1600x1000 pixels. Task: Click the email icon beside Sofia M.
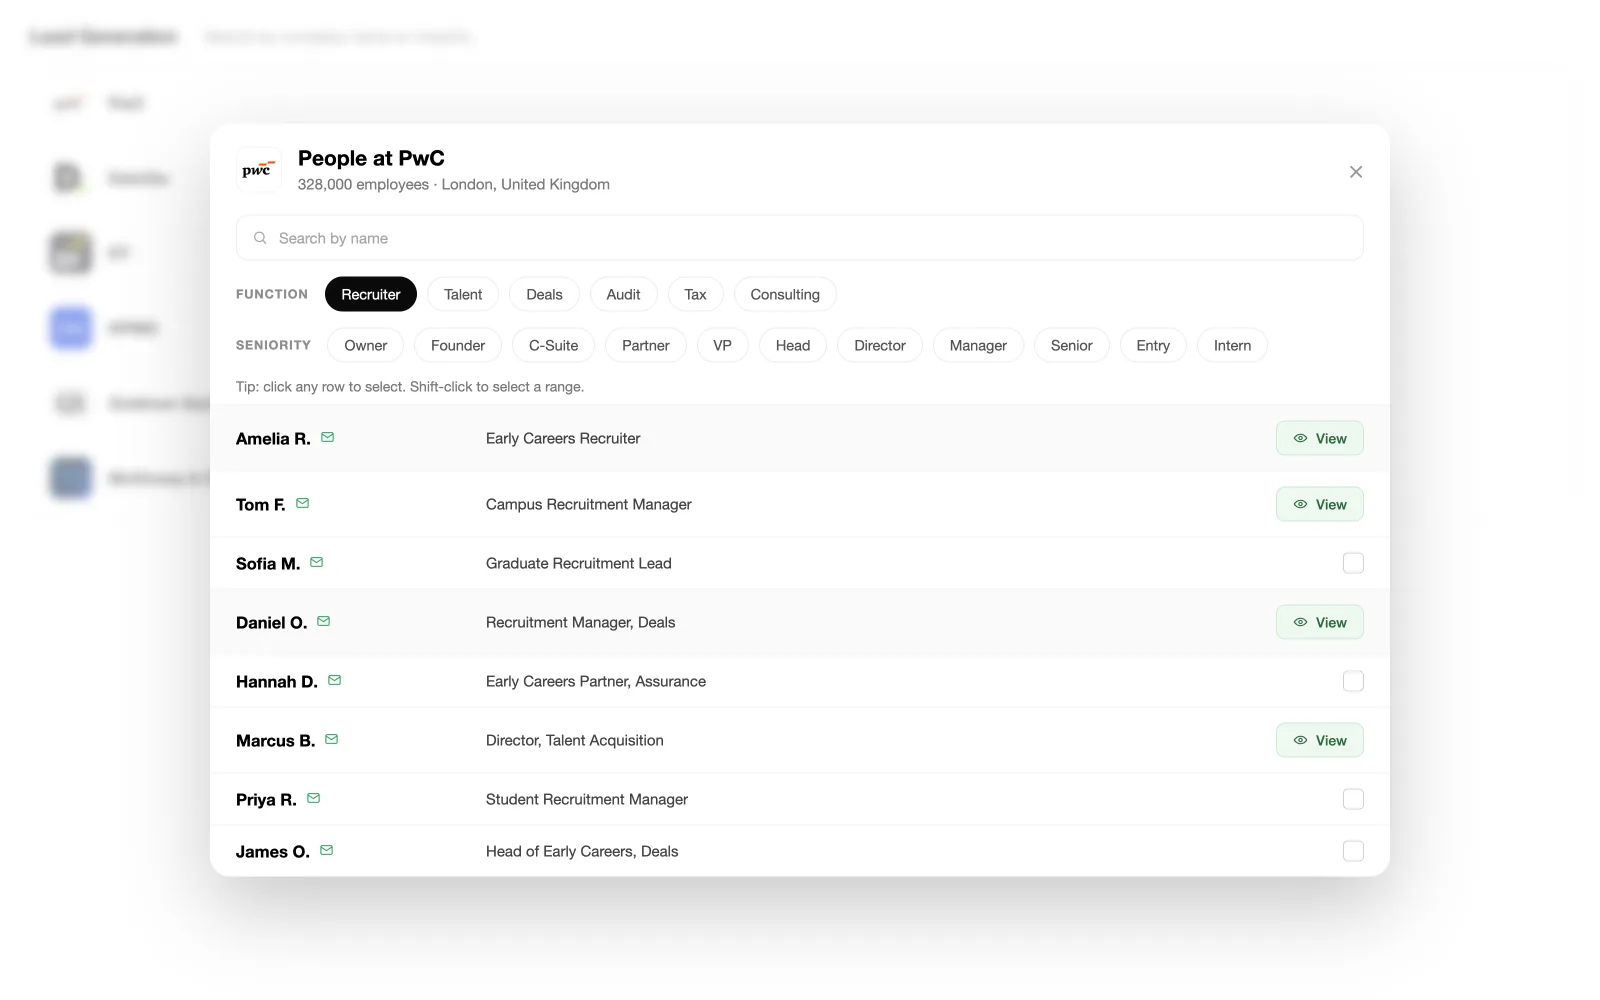(316, 562)
